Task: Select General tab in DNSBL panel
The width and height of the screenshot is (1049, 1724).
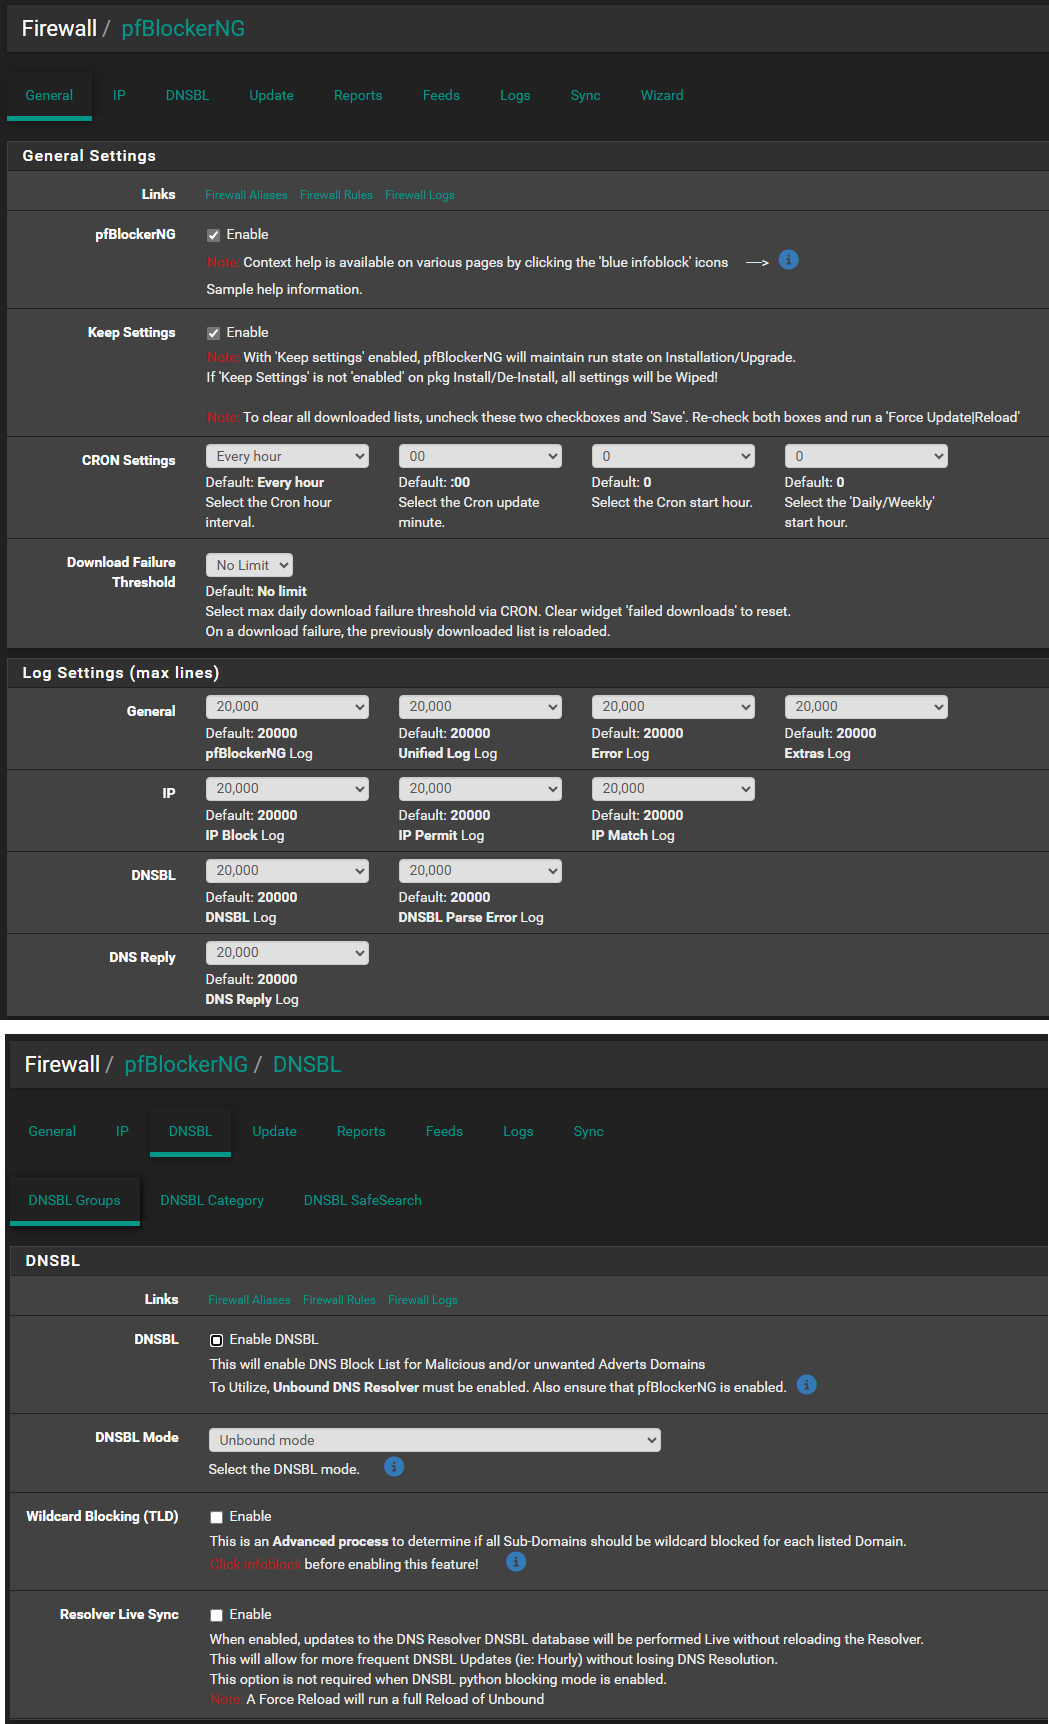Action: 52,1132
